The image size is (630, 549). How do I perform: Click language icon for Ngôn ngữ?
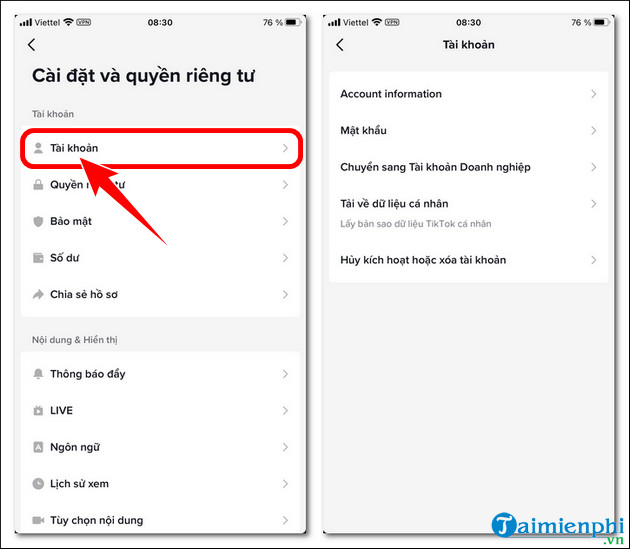38,447
